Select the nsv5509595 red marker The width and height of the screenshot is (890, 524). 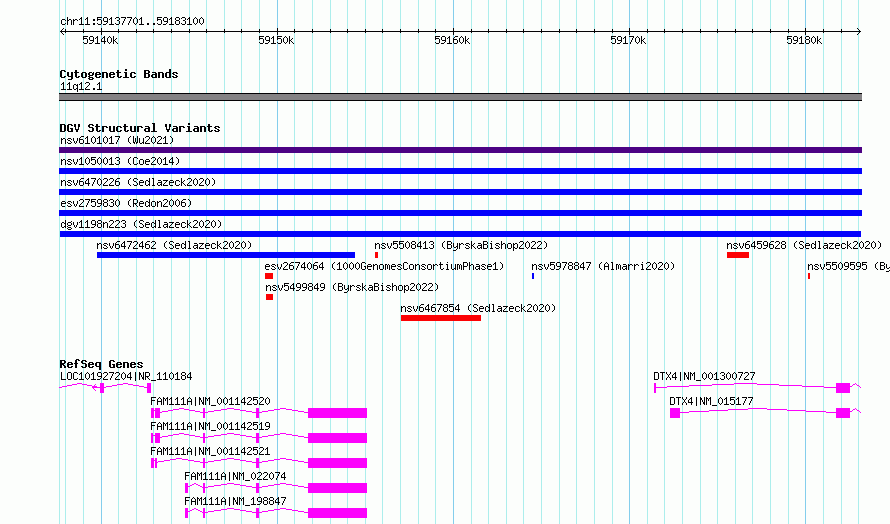809,276
